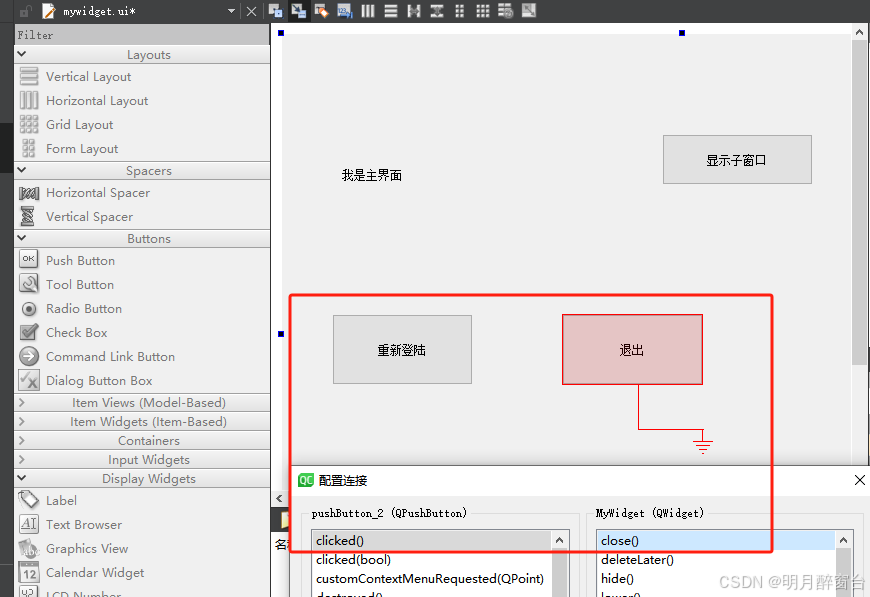The height and width of the screenshot is (597, 870).
Task: Apply Lay Out Horizontally from toolbar
Action: [x=368, y=11]
